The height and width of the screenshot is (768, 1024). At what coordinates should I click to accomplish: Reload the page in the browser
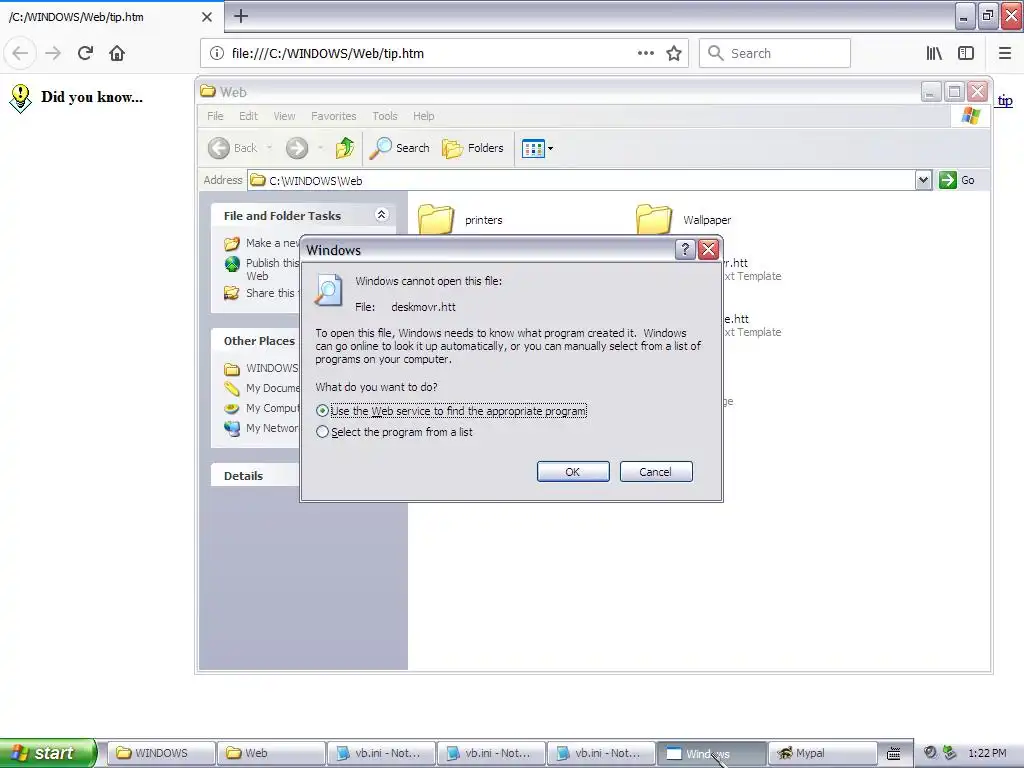point(85,53)
